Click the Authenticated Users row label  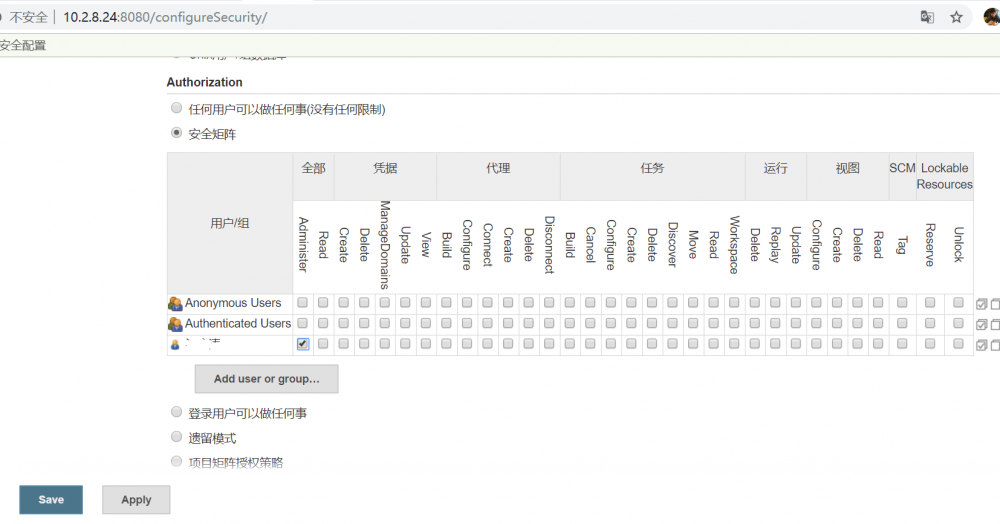click(x=238, y=323)
